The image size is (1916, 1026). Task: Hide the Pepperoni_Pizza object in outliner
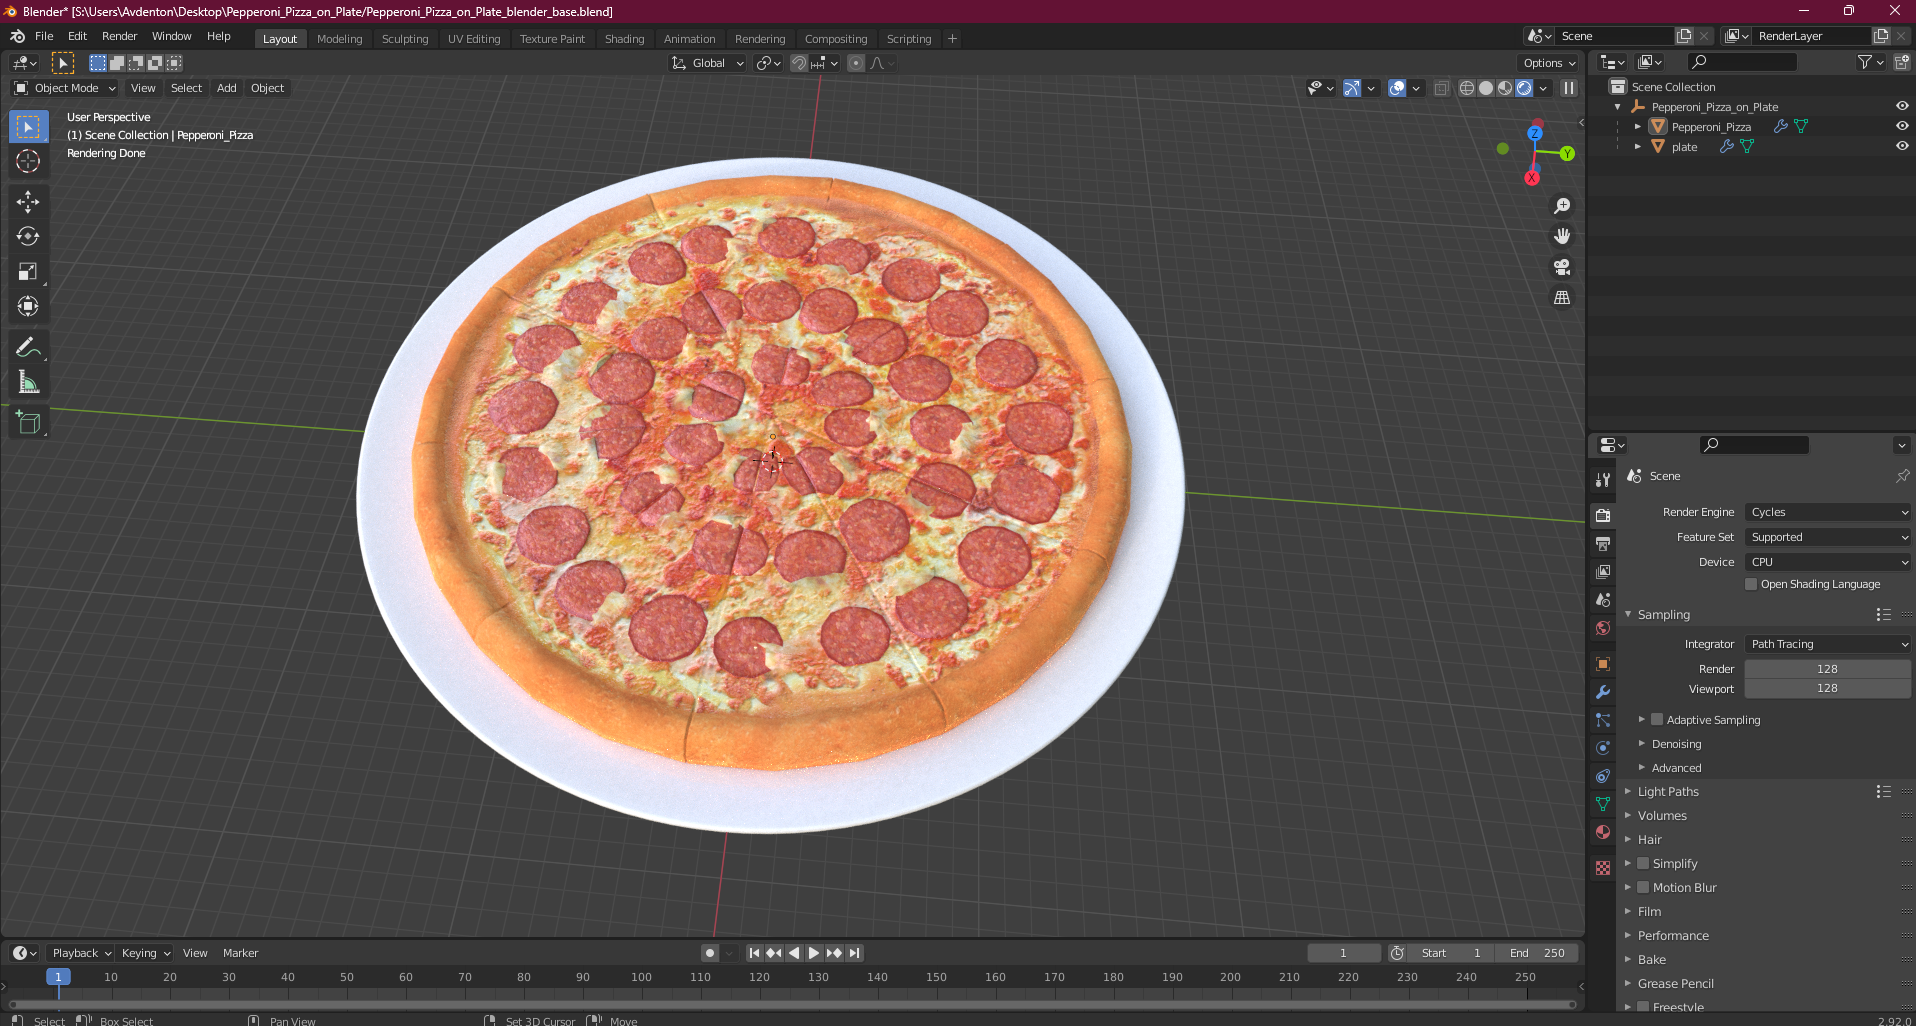[x=1902, y=126]
